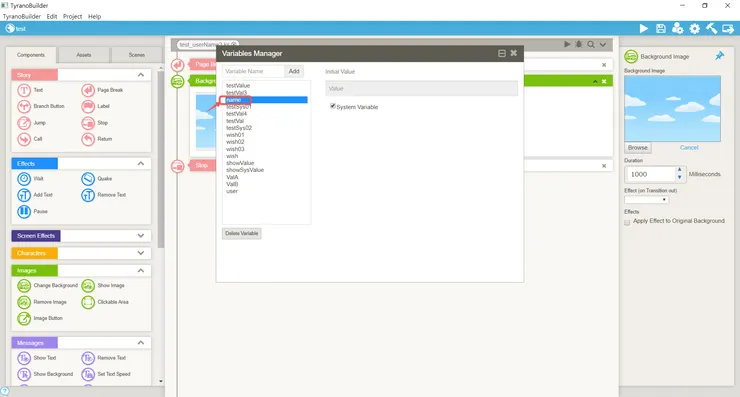Choose the Clickable Area icon
Screen dimensions: 740x397
pyautogui.click(x=88, y=302)
